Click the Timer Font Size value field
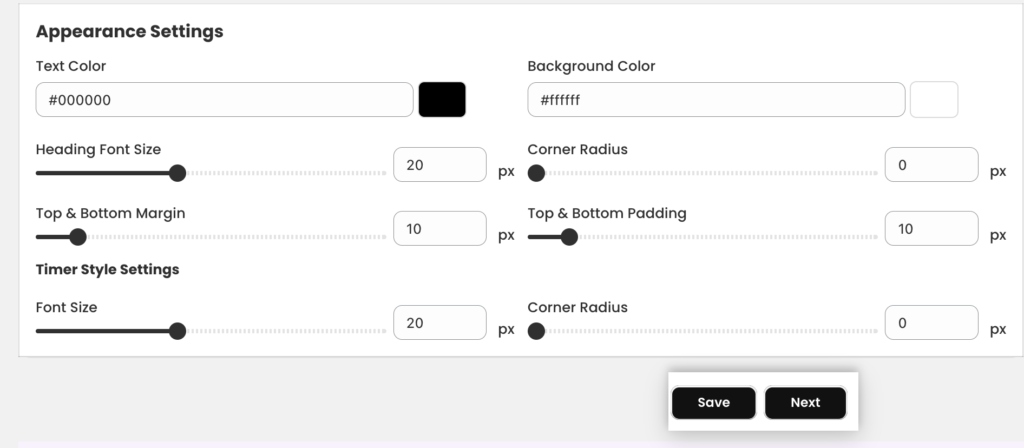The height and width of the screenshot is (448, 1024). pyautogui.click(x=440, y=323)
